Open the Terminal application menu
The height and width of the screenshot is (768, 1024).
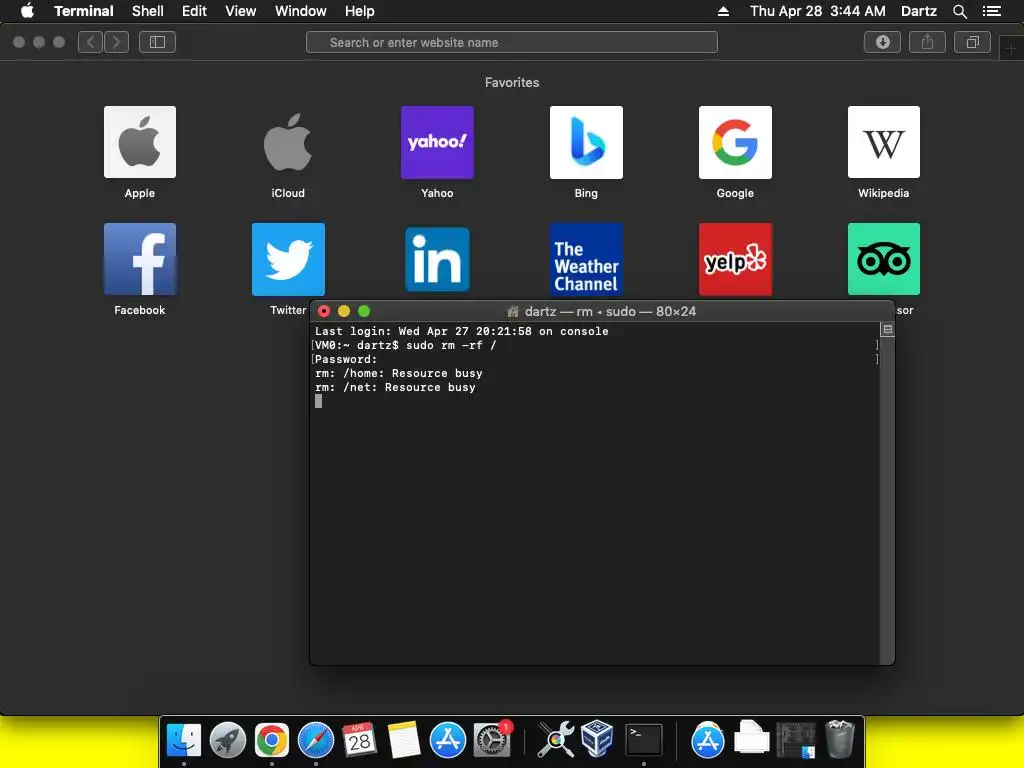[84, 11]
